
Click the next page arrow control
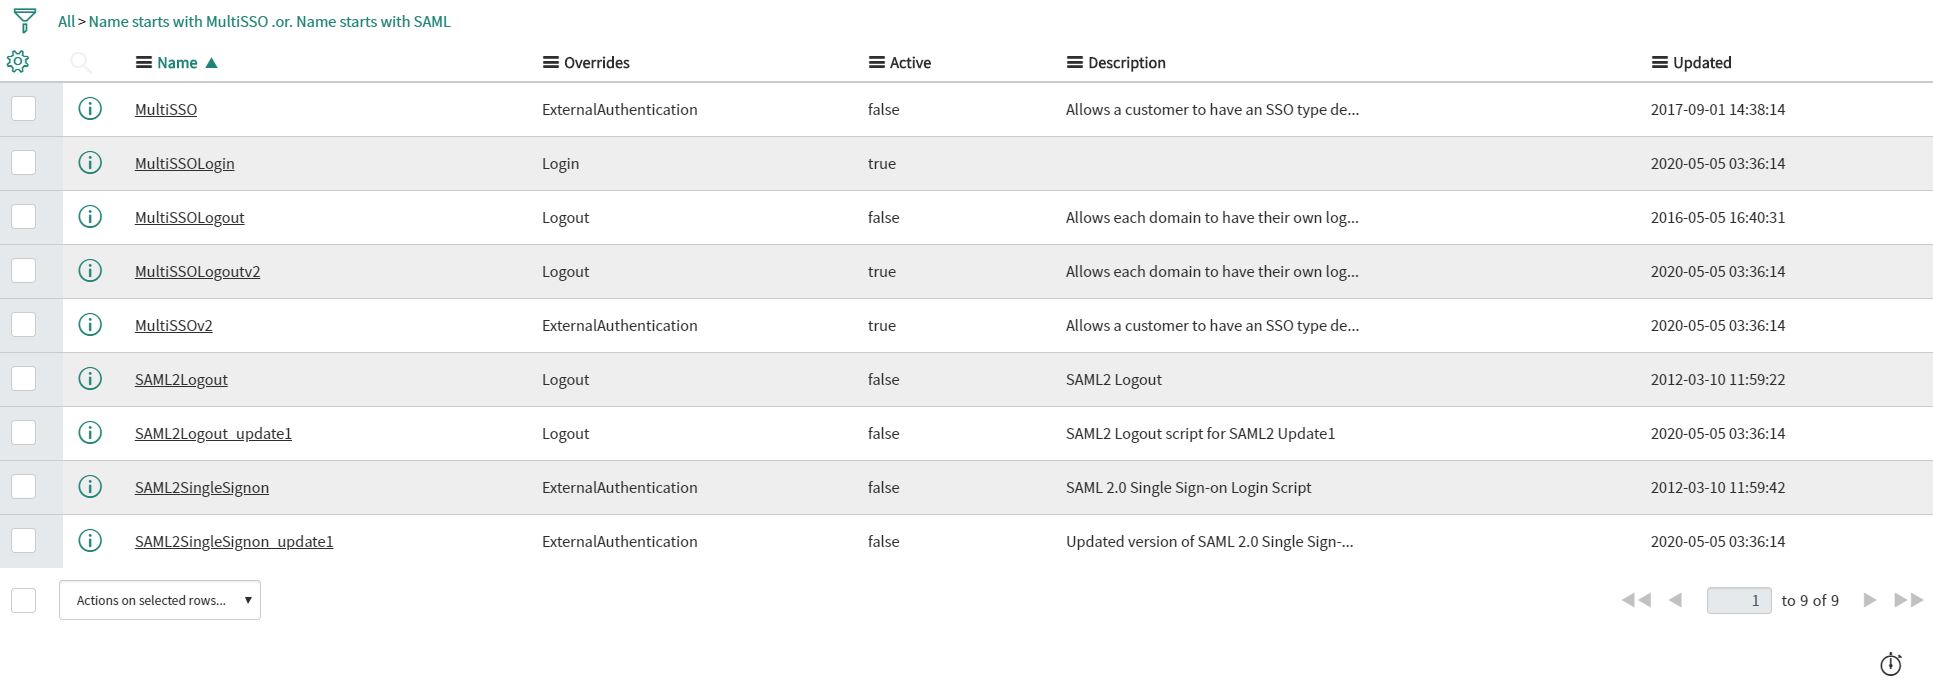[1869, 600]
